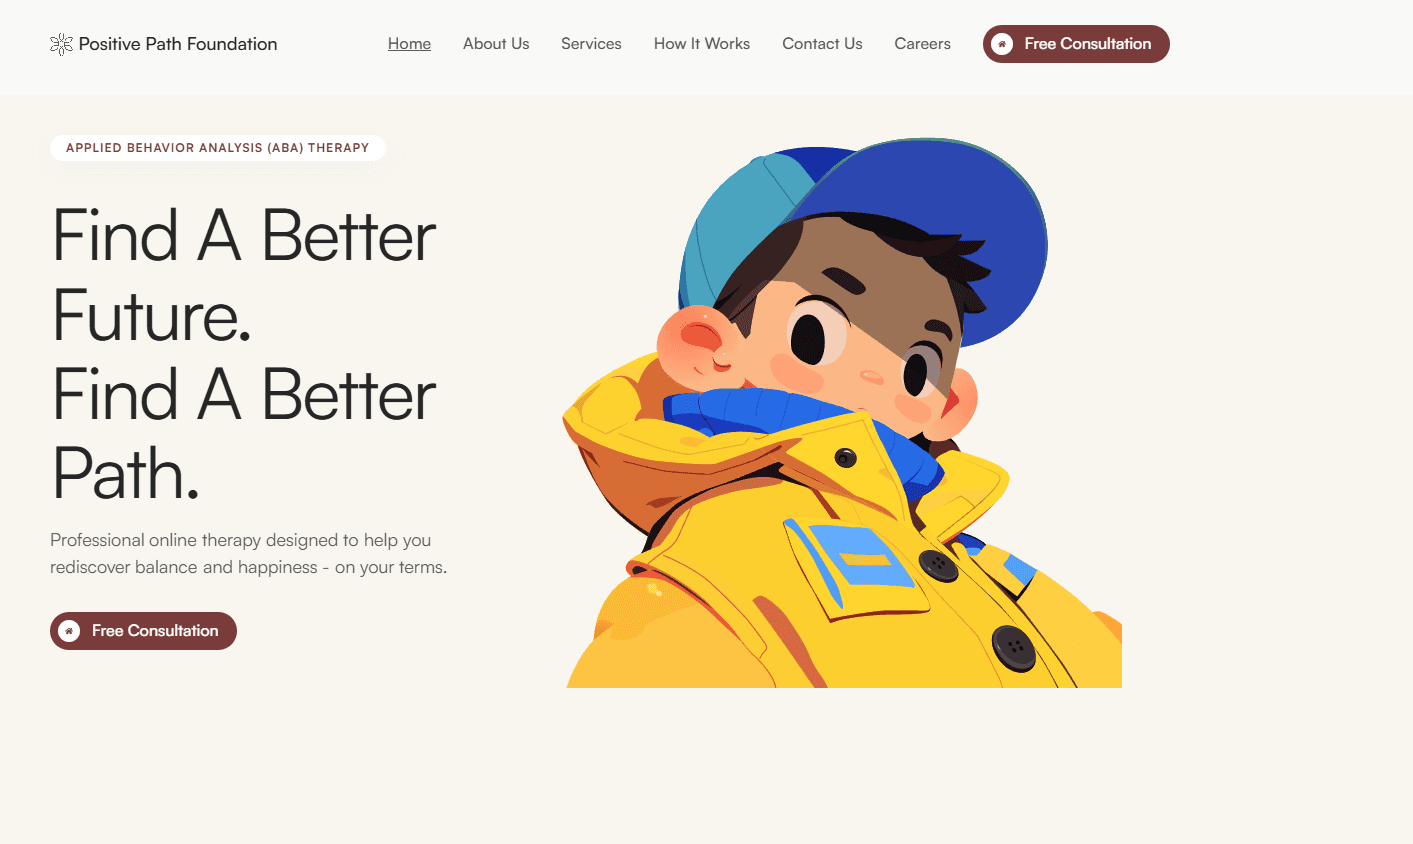This screenshot has height=844, width=1413.
Task: Click the round icon in header Free Consultation
Action: (1002, 44)
